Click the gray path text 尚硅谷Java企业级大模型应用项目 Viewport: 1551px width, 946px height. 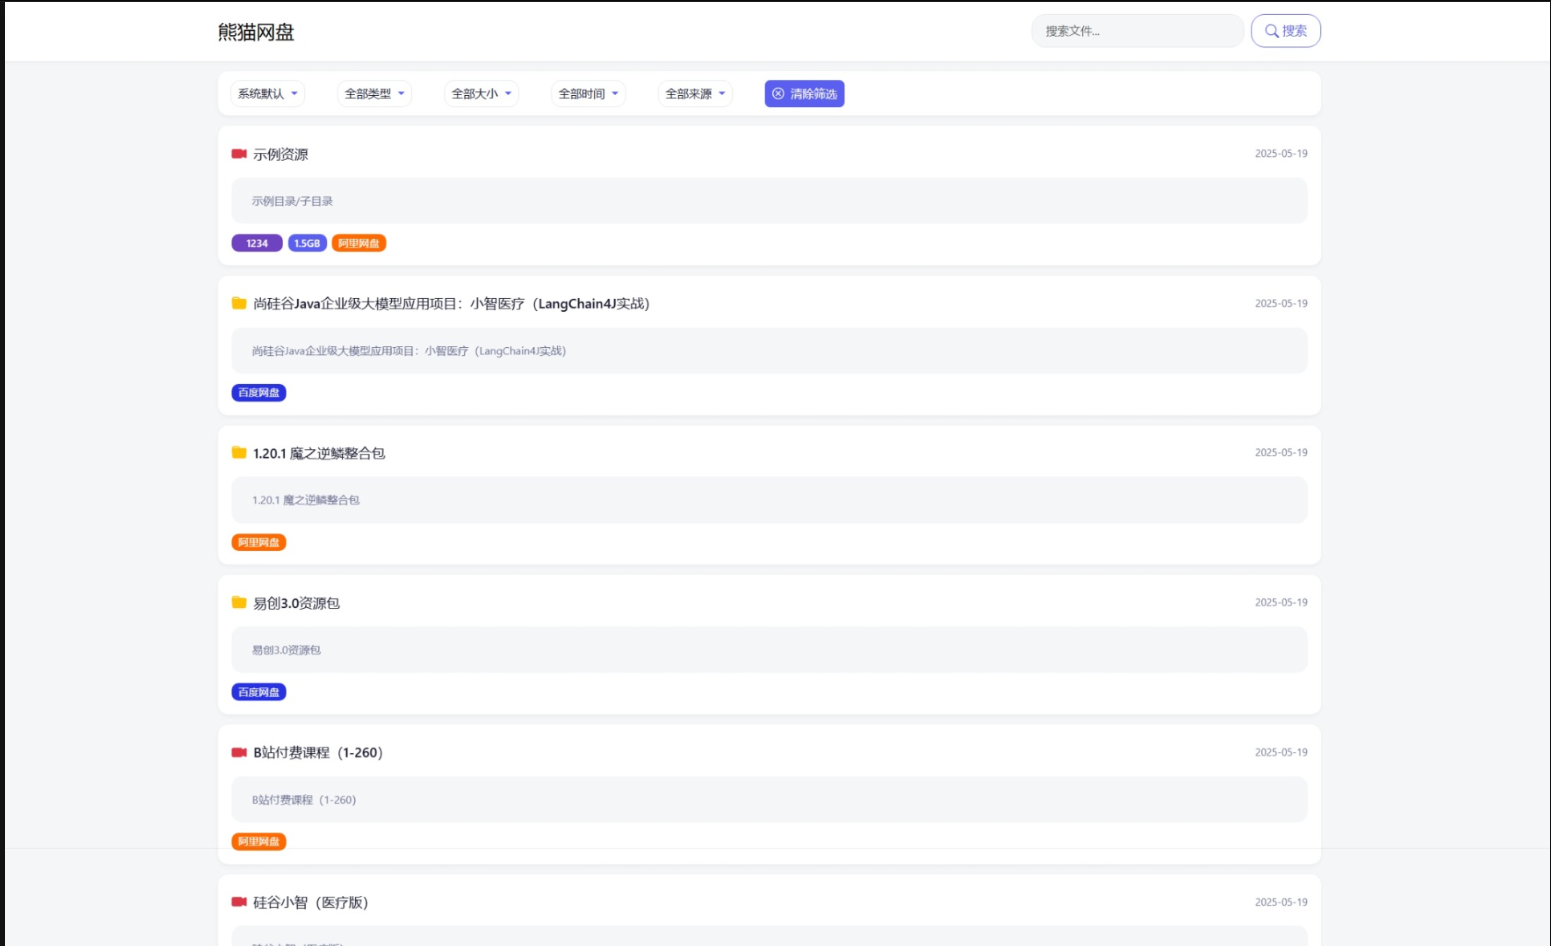tap(409, 351)
